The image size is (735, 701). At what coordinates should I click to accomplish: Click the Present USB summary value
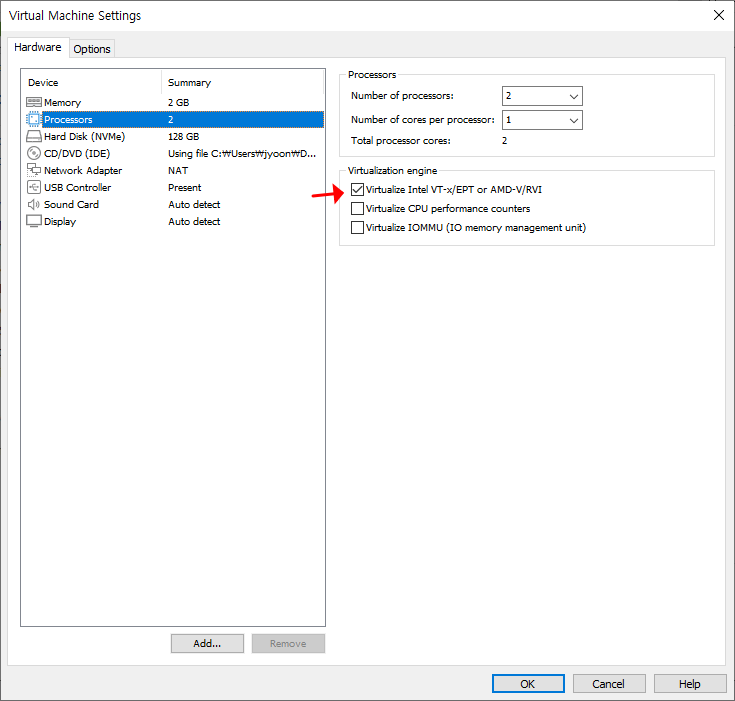pyautogui.click(x=185, y=188)
